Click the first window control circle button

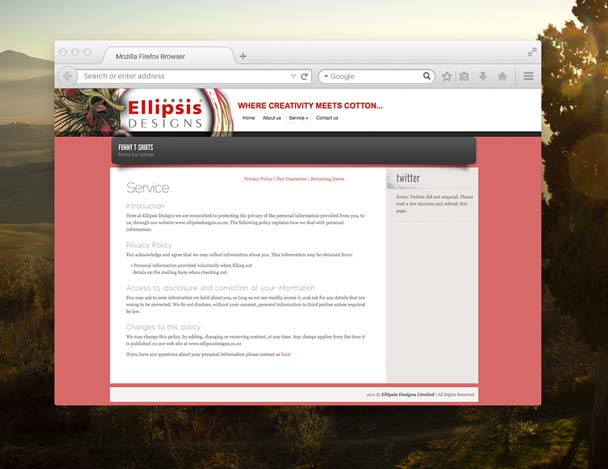tap(63, 52)
